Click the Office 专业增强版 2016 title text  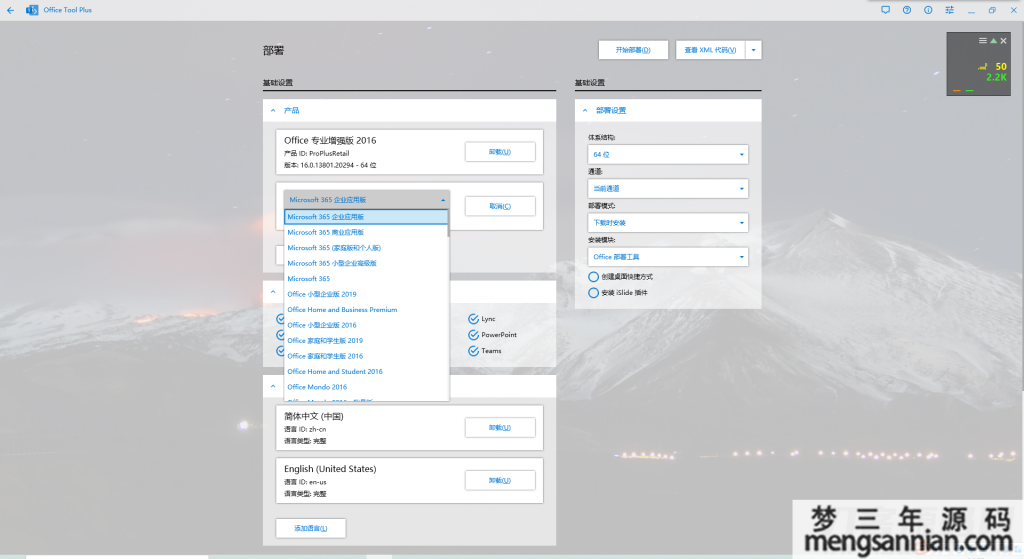pos(330,140)
